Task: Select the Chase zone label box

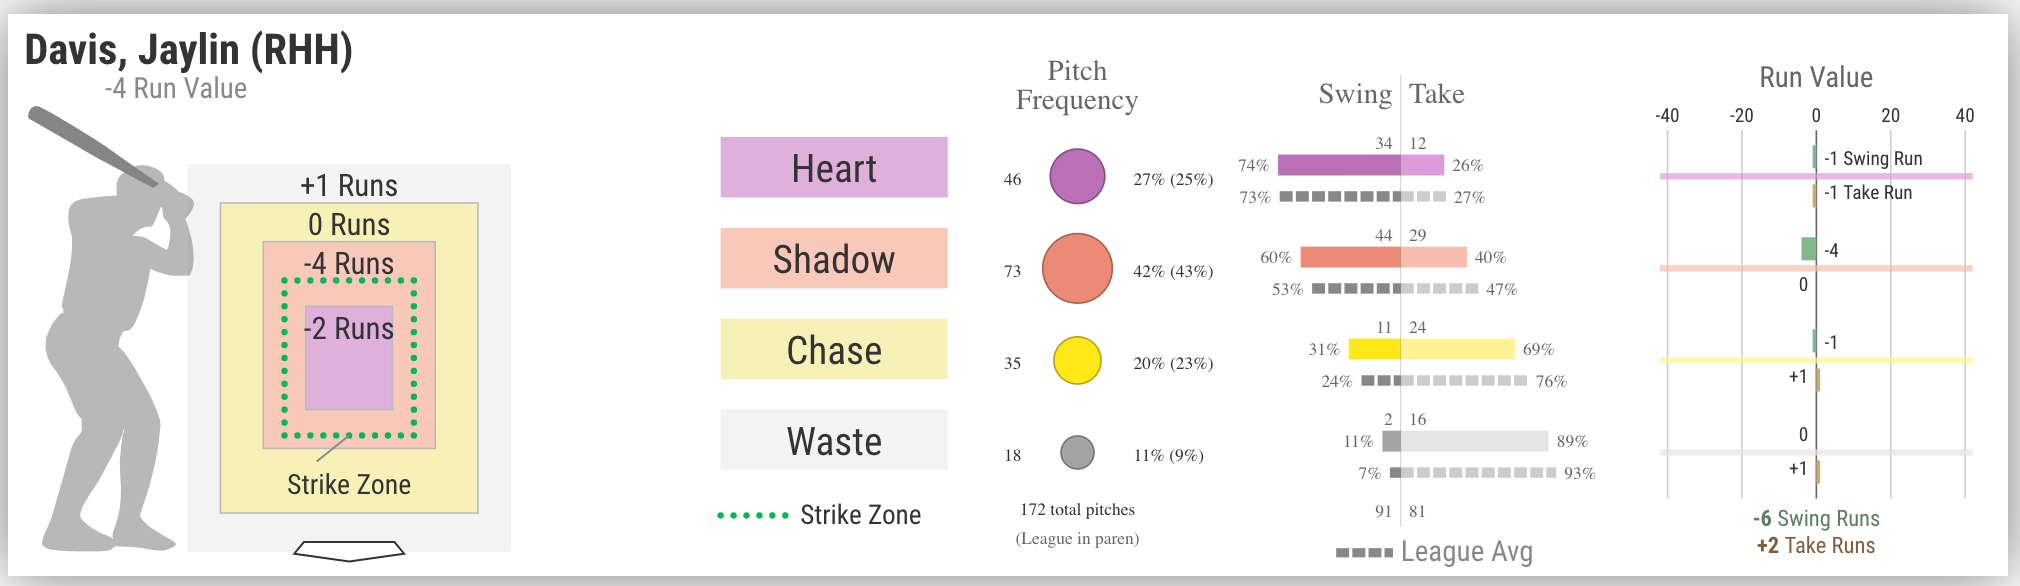Action: coord(834,349)
